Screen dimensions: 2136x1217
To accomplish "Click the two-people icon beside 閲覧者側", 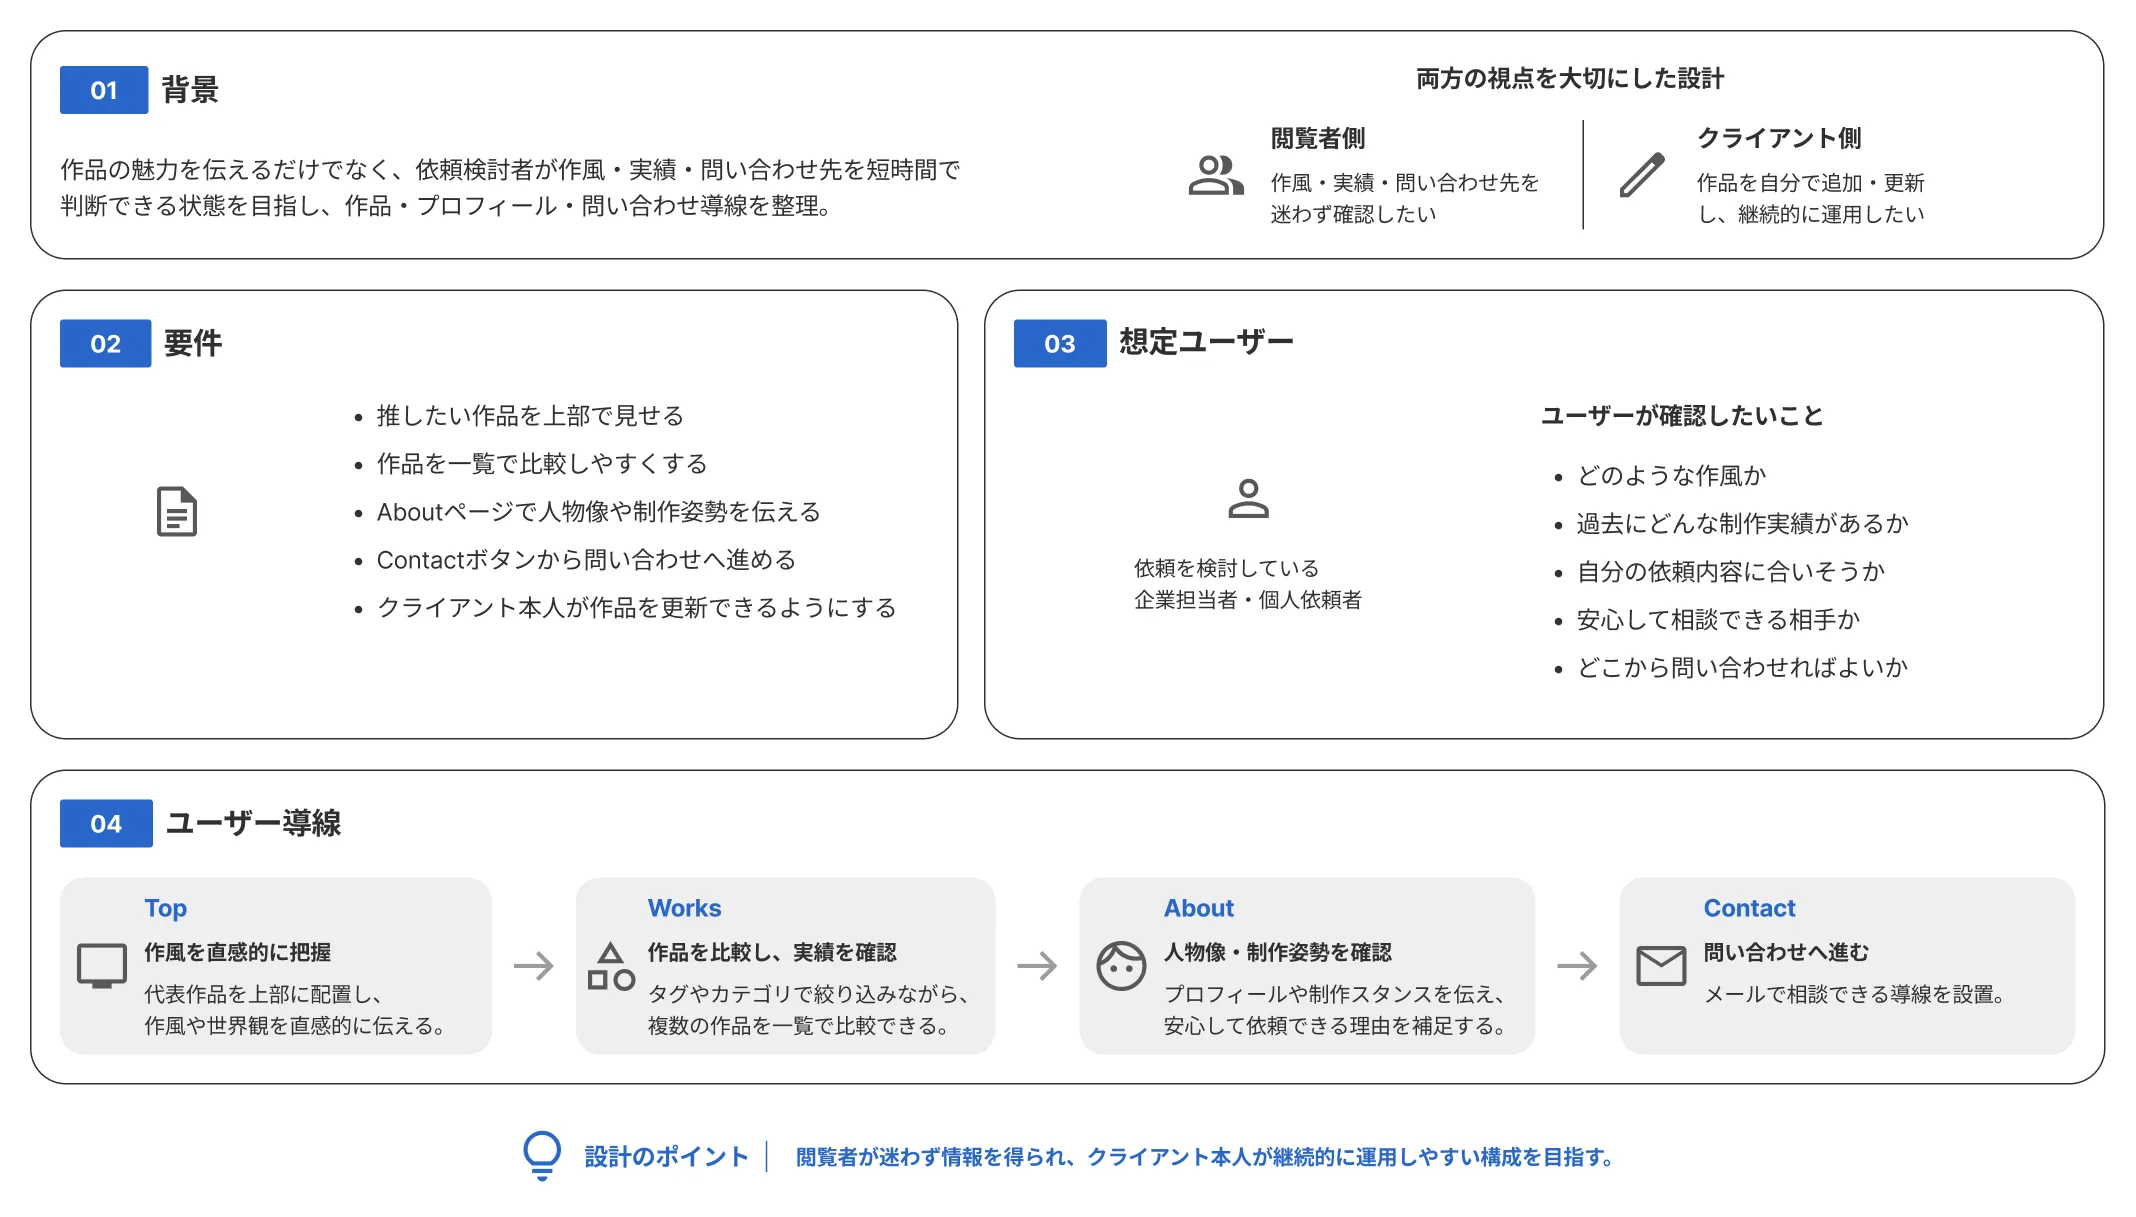I will click(x=1216, y=175).
